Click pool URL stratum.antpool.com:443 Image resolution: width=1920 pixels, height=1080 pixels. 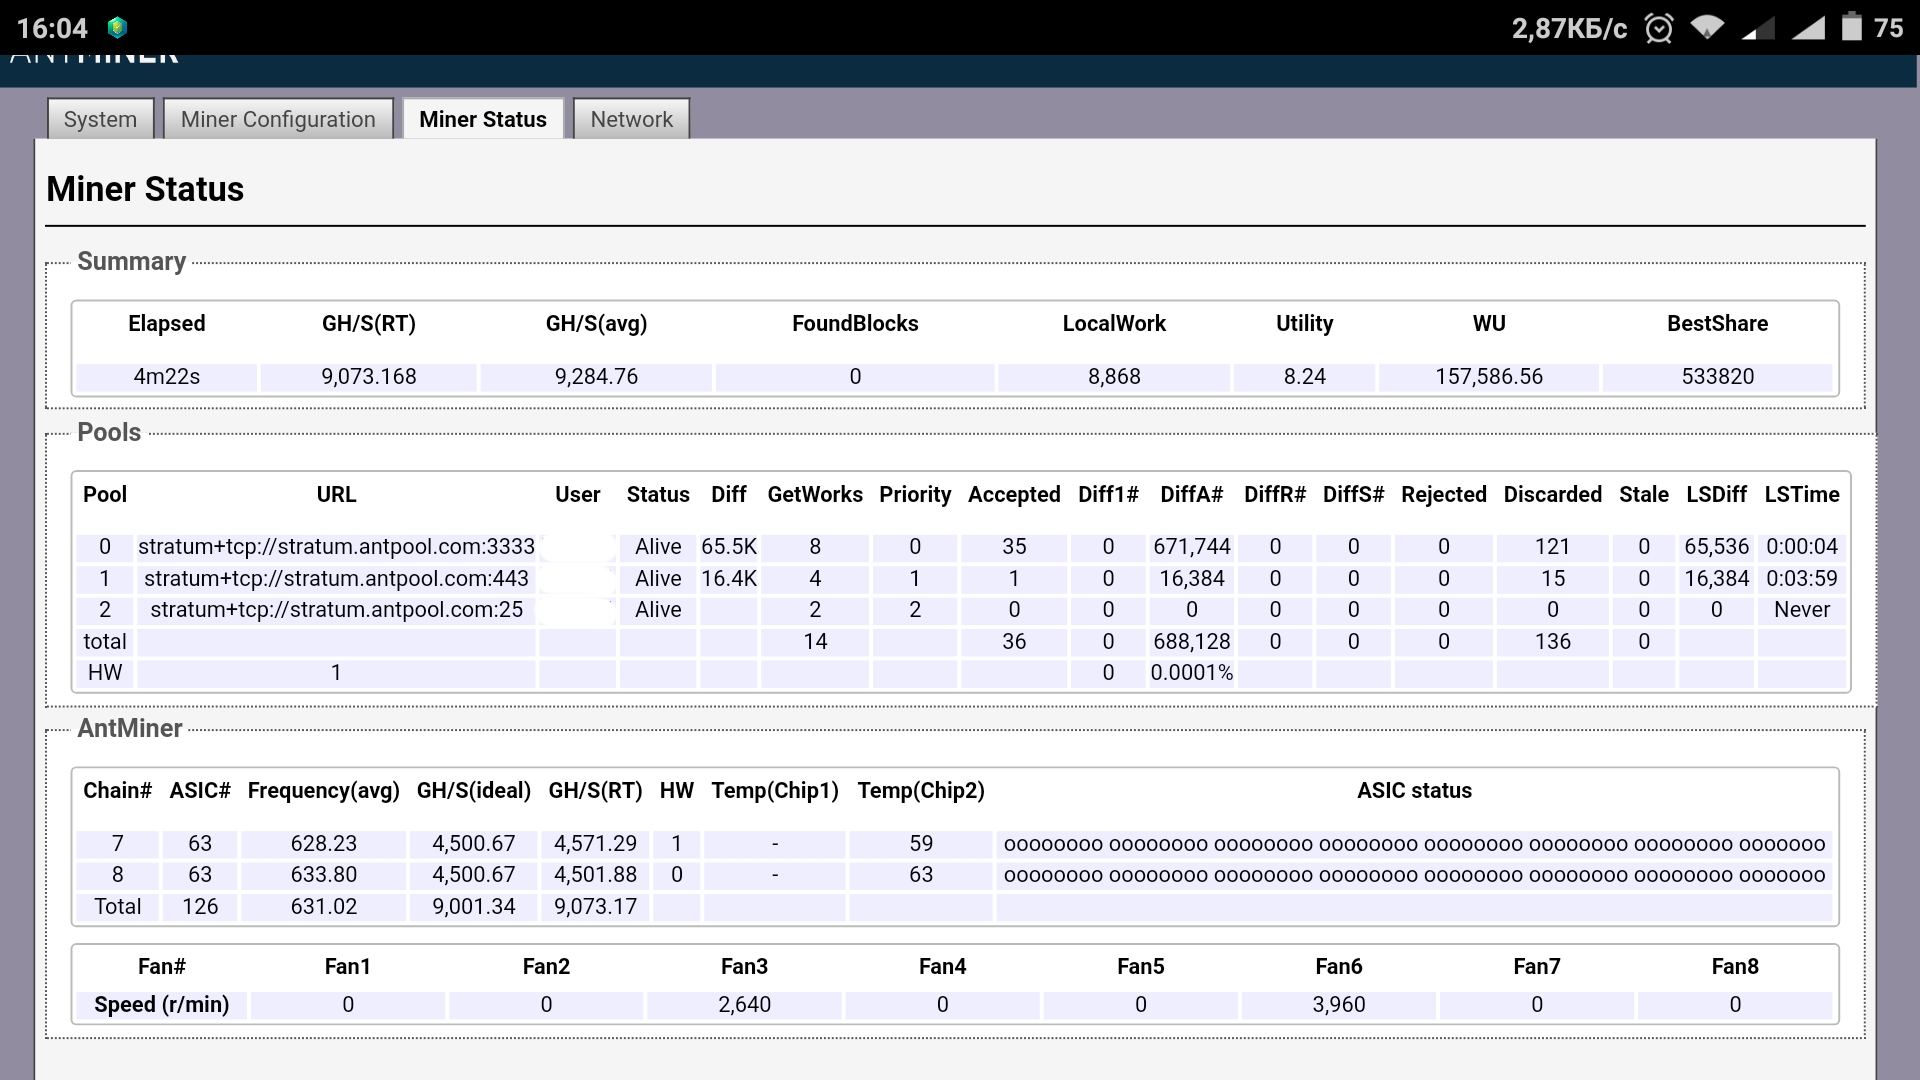pyautogui.click(x=336, y=579)
